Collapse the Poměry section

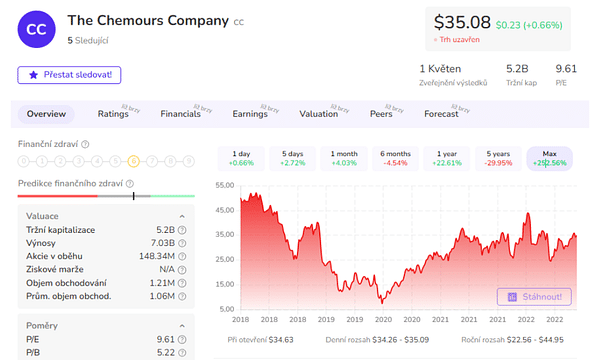(182, 326)
